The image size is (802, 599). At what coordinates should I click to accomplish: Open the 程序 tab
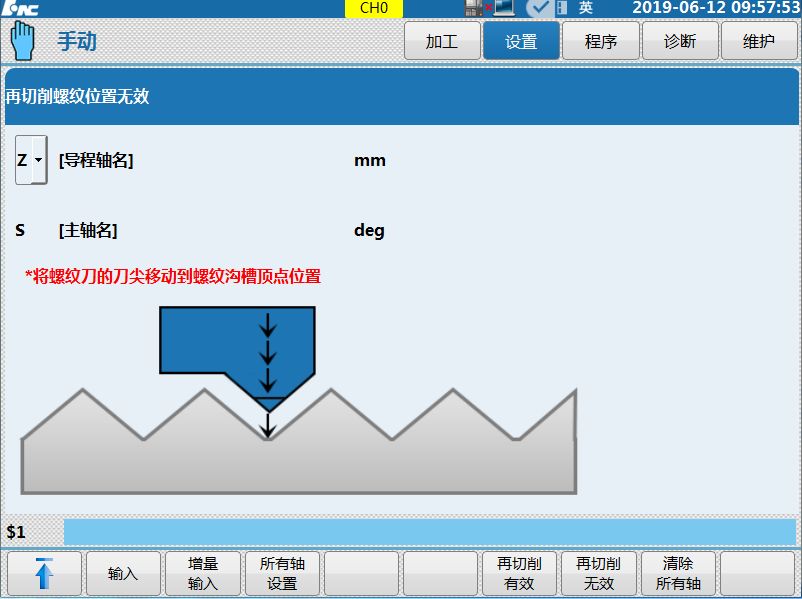tap(601, 42)
